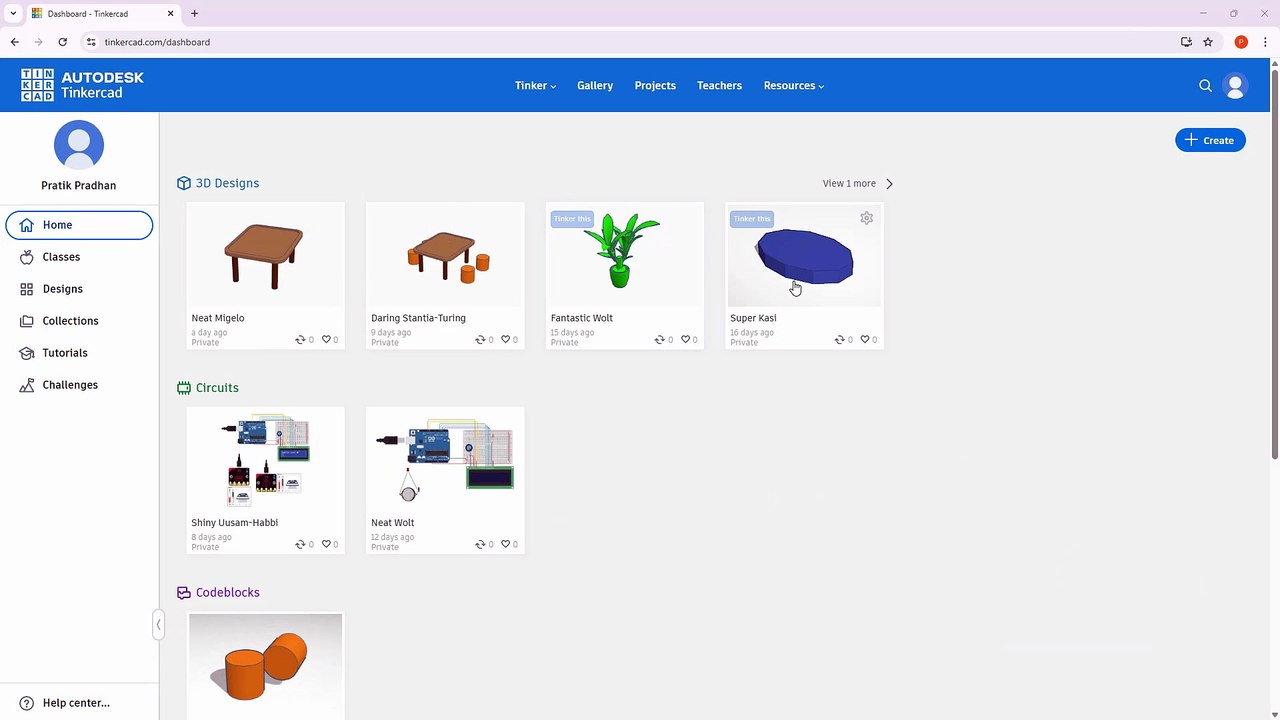Click the Pratik Pradhan name text
Viewport: 1280px width, 720px height.
click(79, 186)
